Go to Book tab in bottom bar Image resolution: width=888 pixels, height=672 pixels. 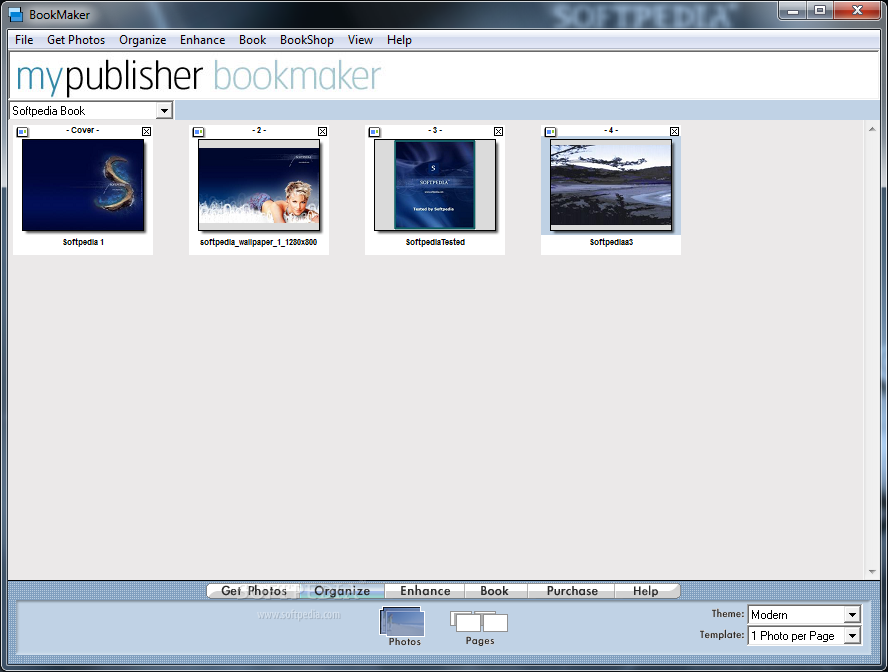(x=494, y=590)
